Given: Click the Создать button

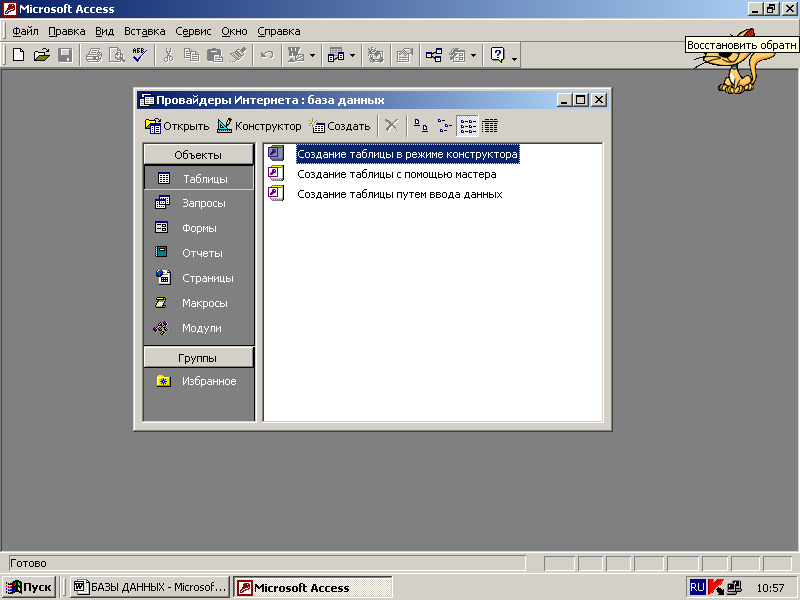Looking at the screenshot, I should [x=340, y=126].
